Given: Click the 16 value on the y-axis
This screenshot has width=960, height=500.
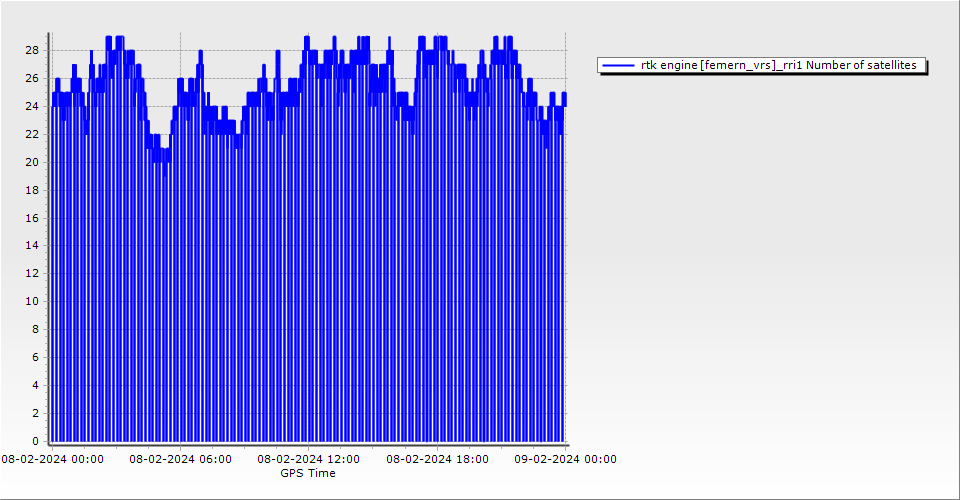Looking at the screenshot, I should 32,217.
